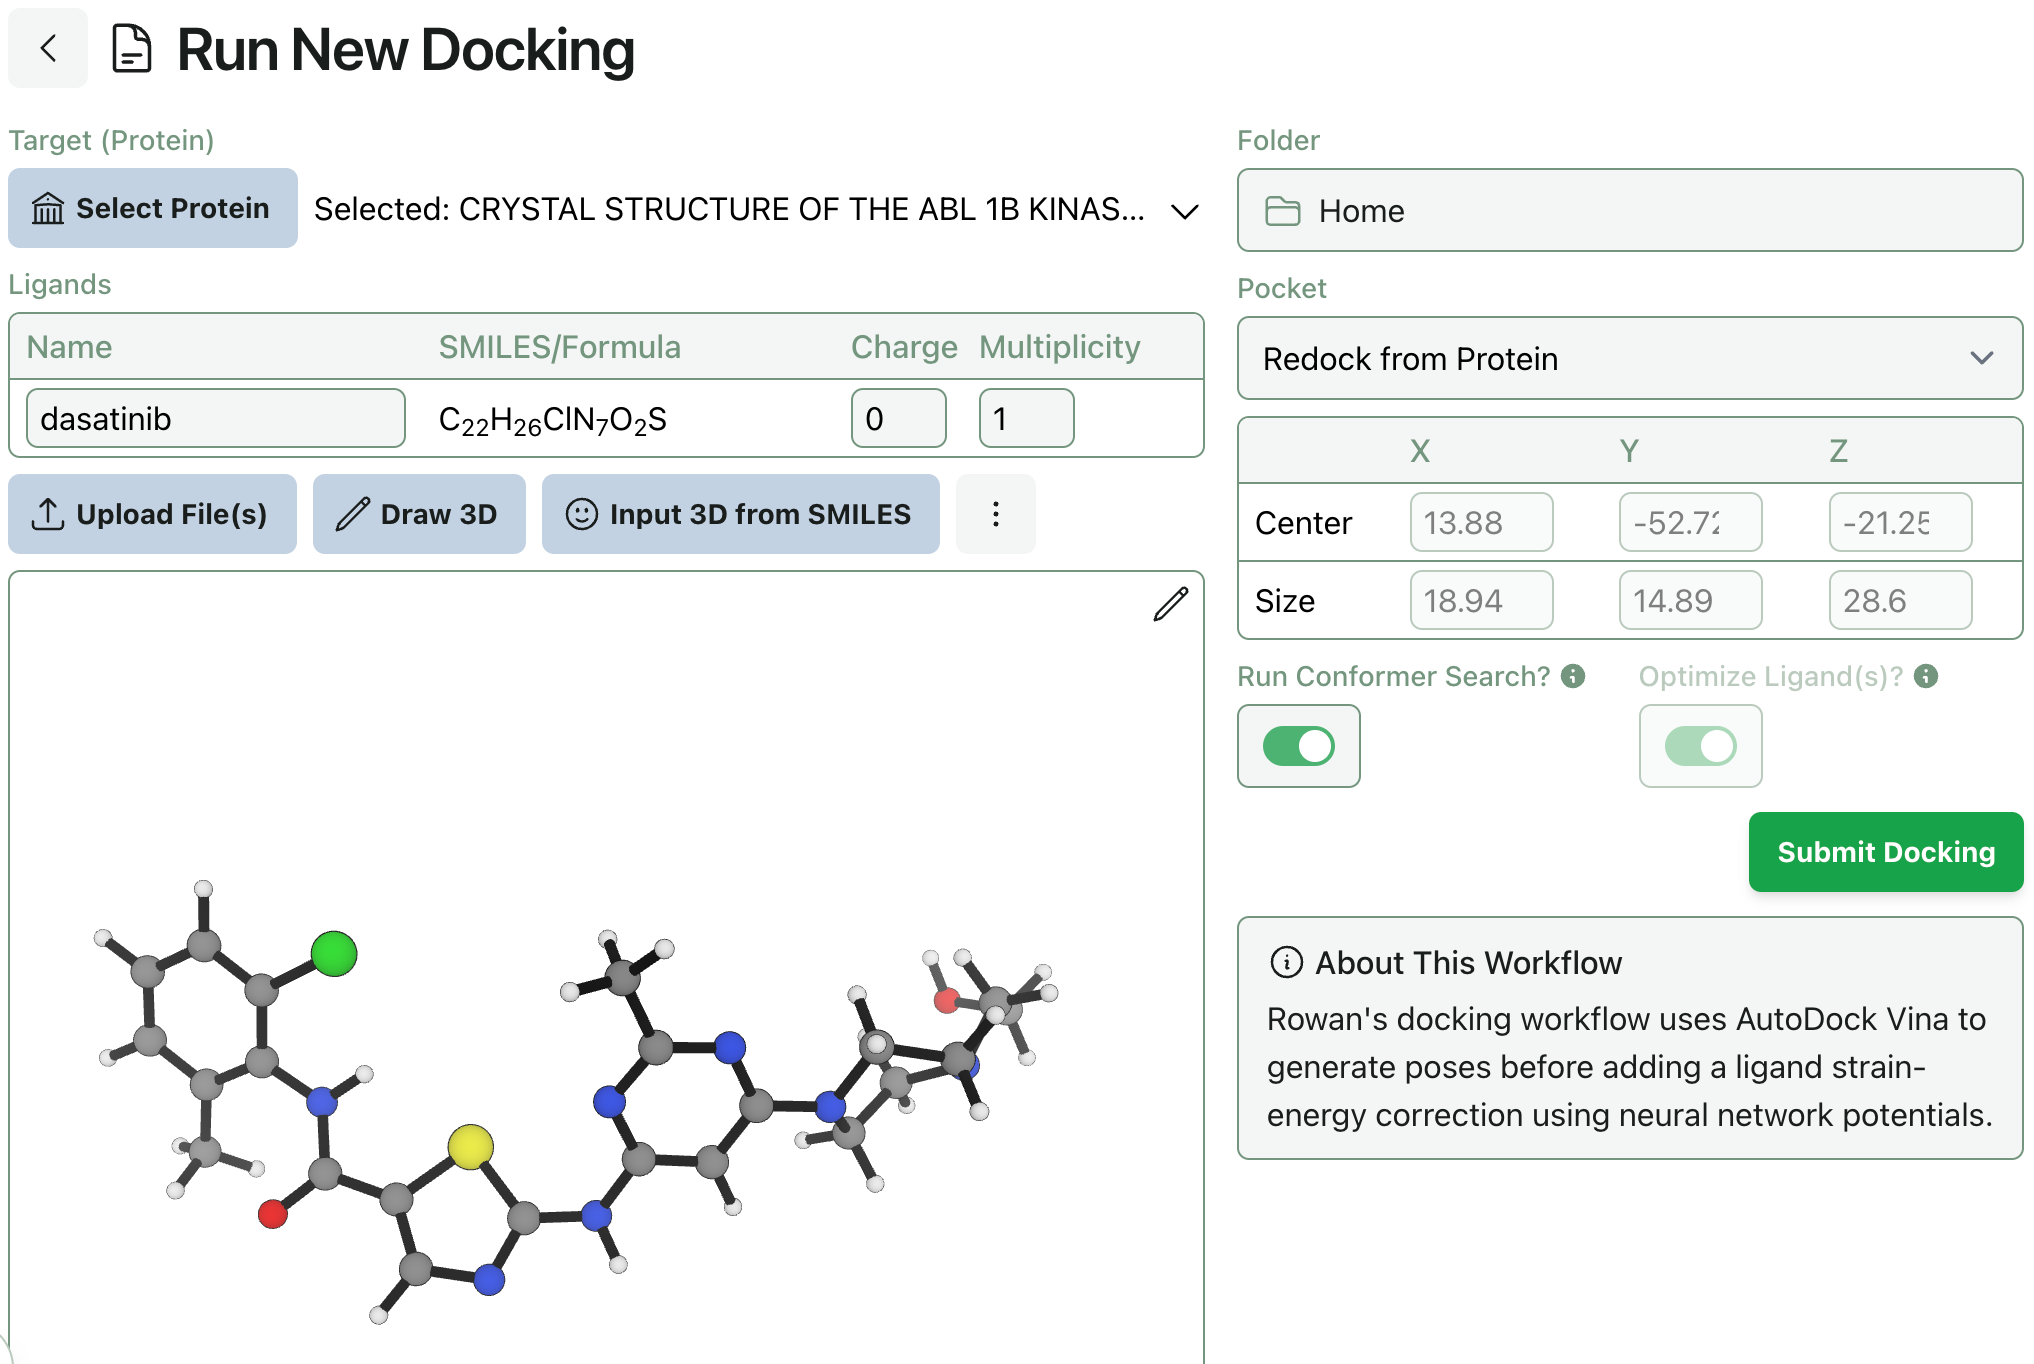The image size is (2034, 1364).
Task: Click the Draw 3D button
Action: [419, 513]
